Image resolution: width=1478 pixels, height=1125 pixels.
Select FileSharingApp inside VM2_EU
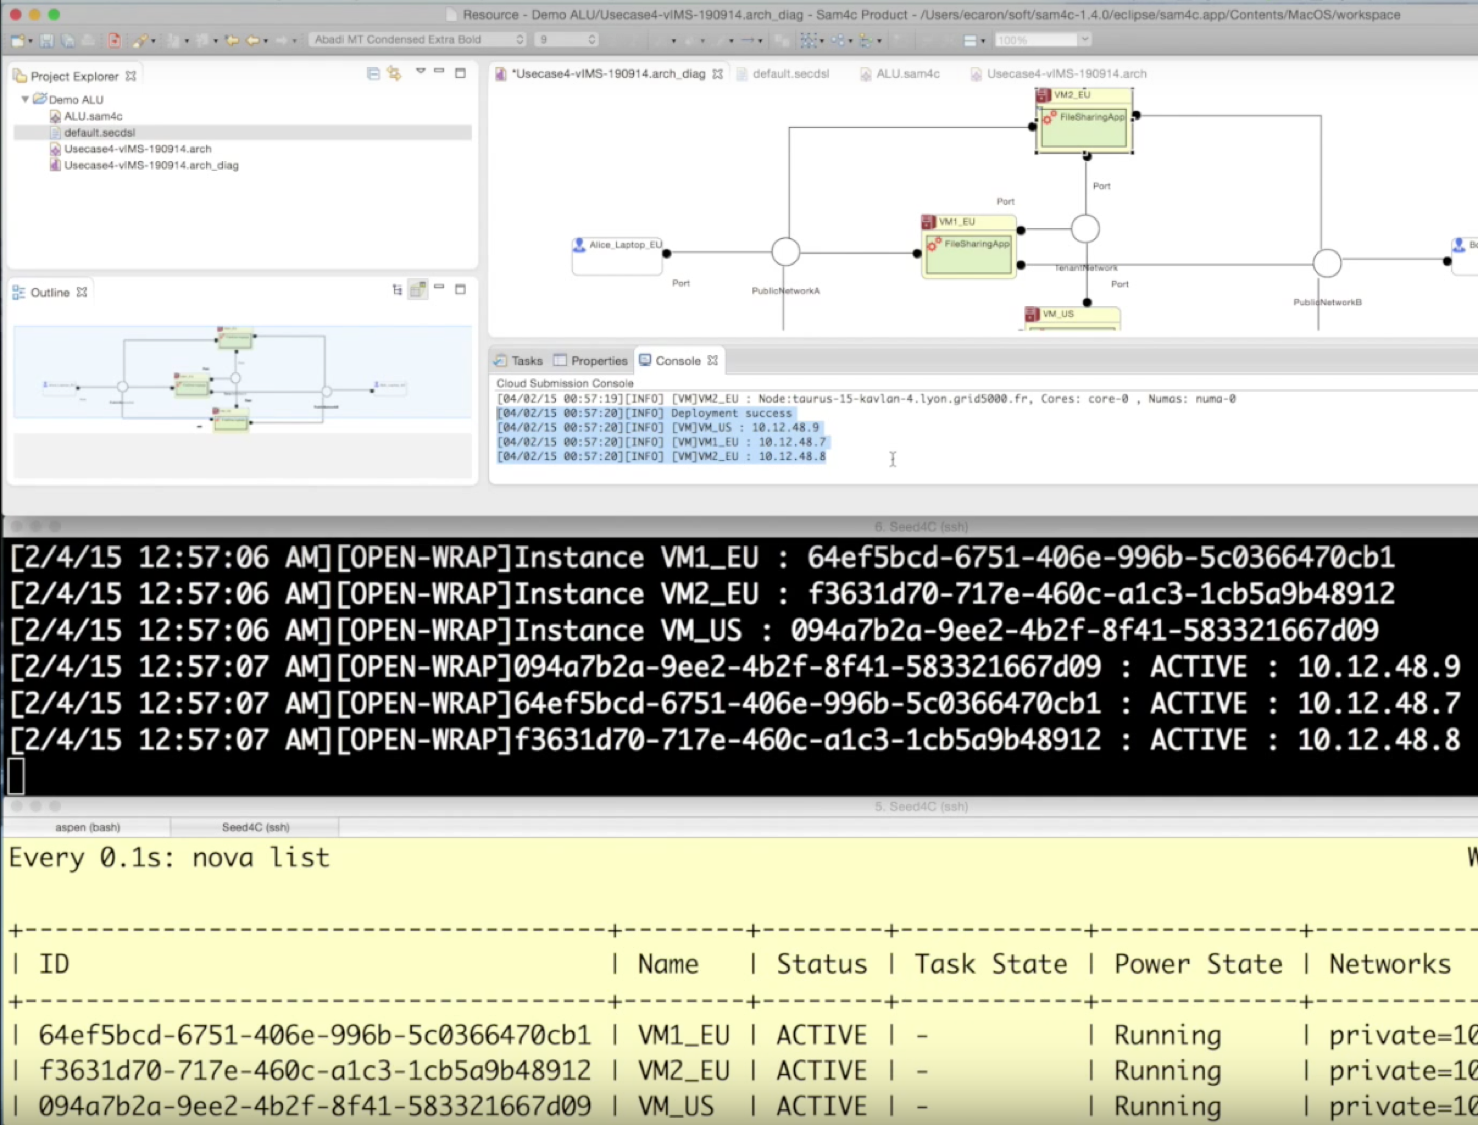(1085, 128)
